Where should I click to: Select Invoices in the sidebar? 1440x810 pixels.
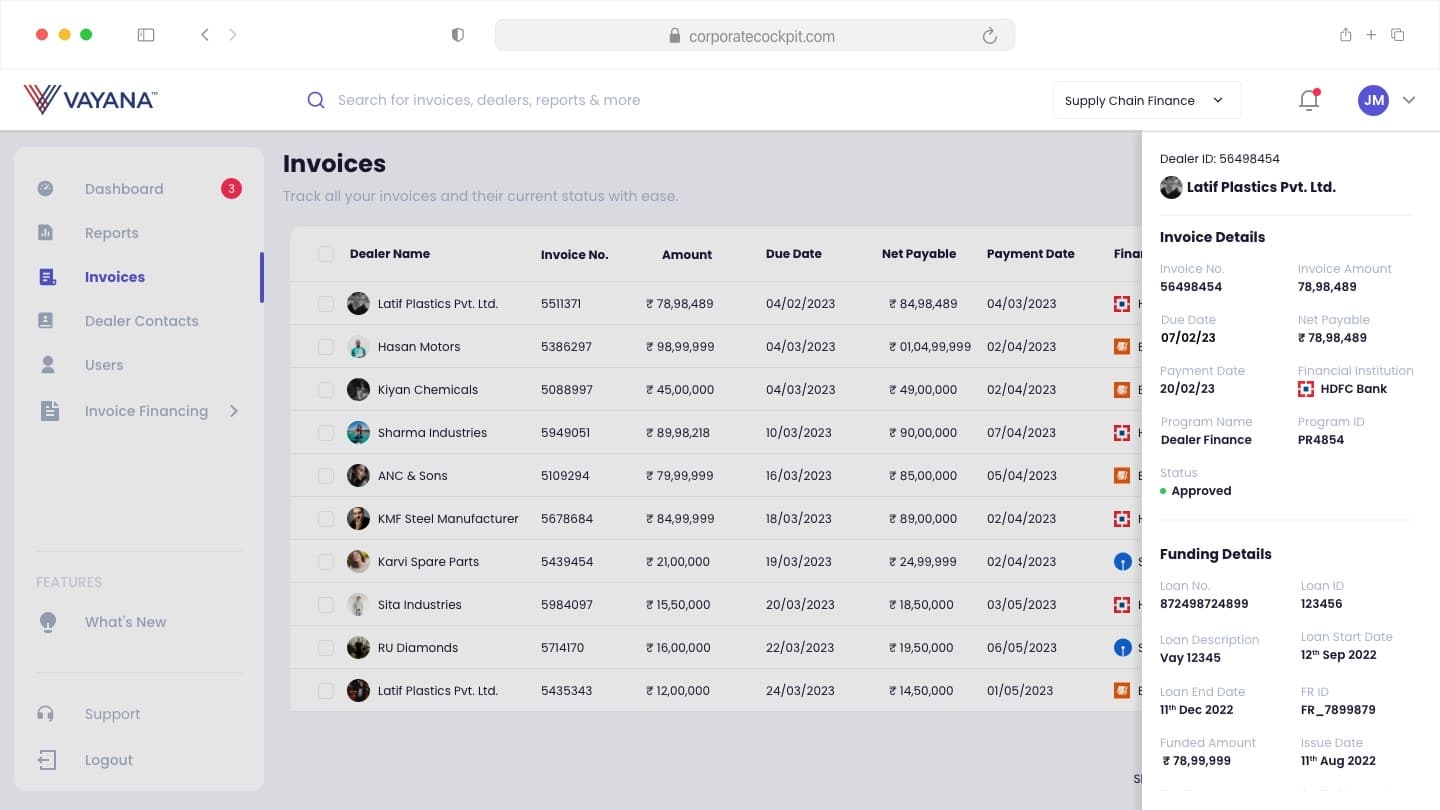pyautogui.click(x=115, y=277)
